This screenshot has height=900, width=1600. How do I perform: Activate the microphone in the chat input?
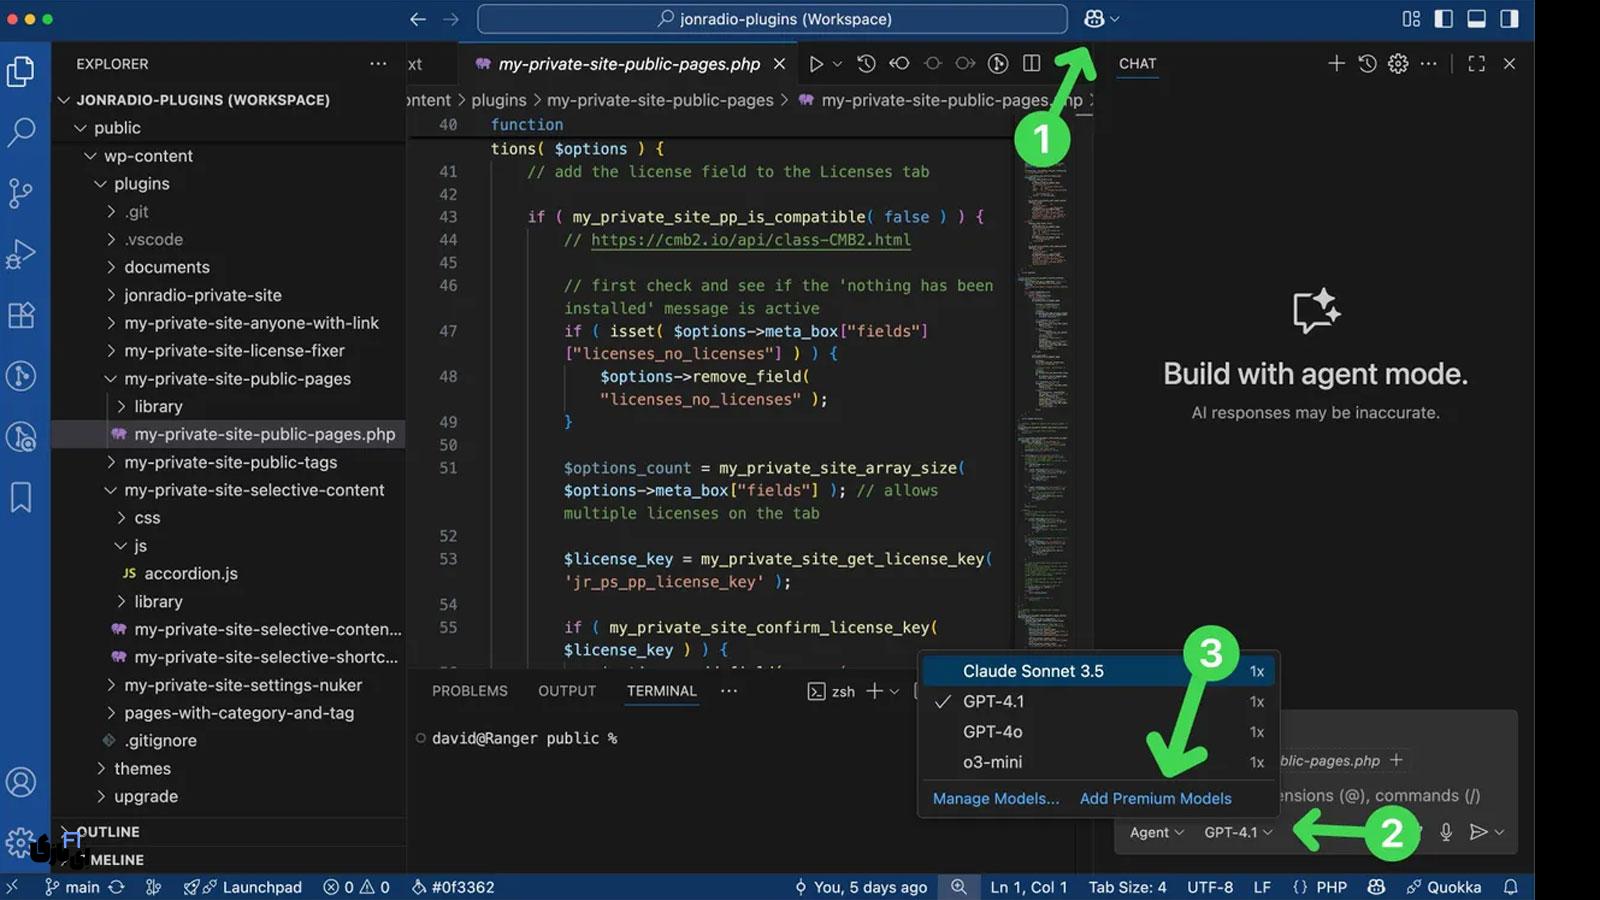tap(1445, 831)
